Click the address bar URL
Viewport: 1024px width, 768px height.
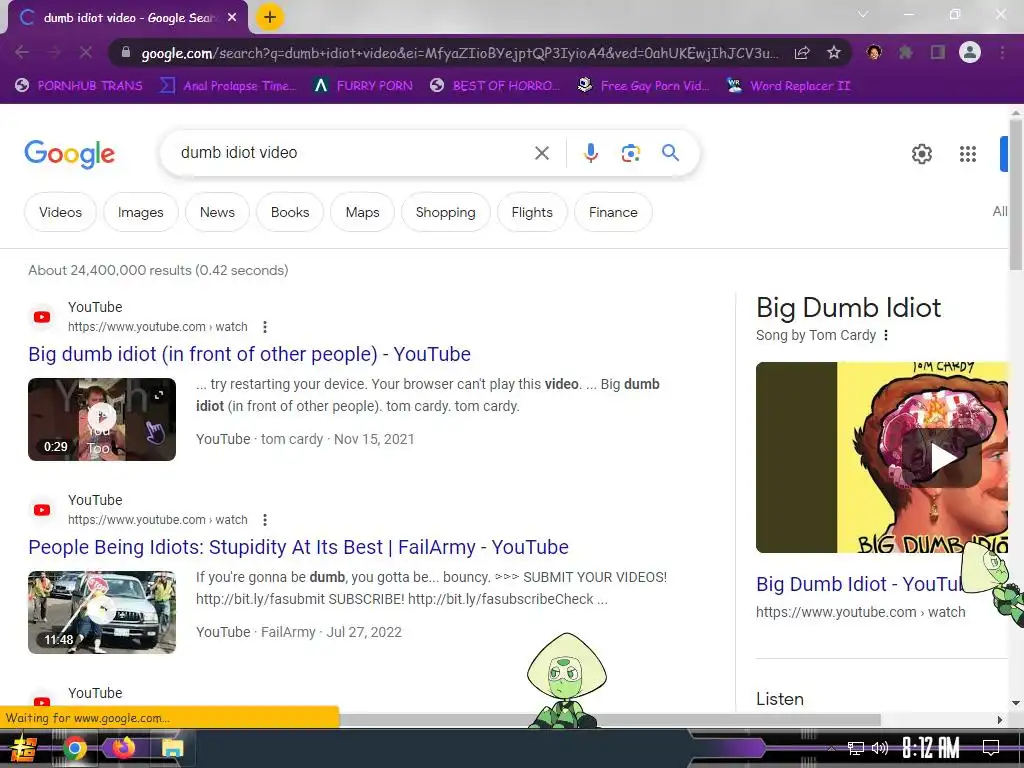(460, 53)
